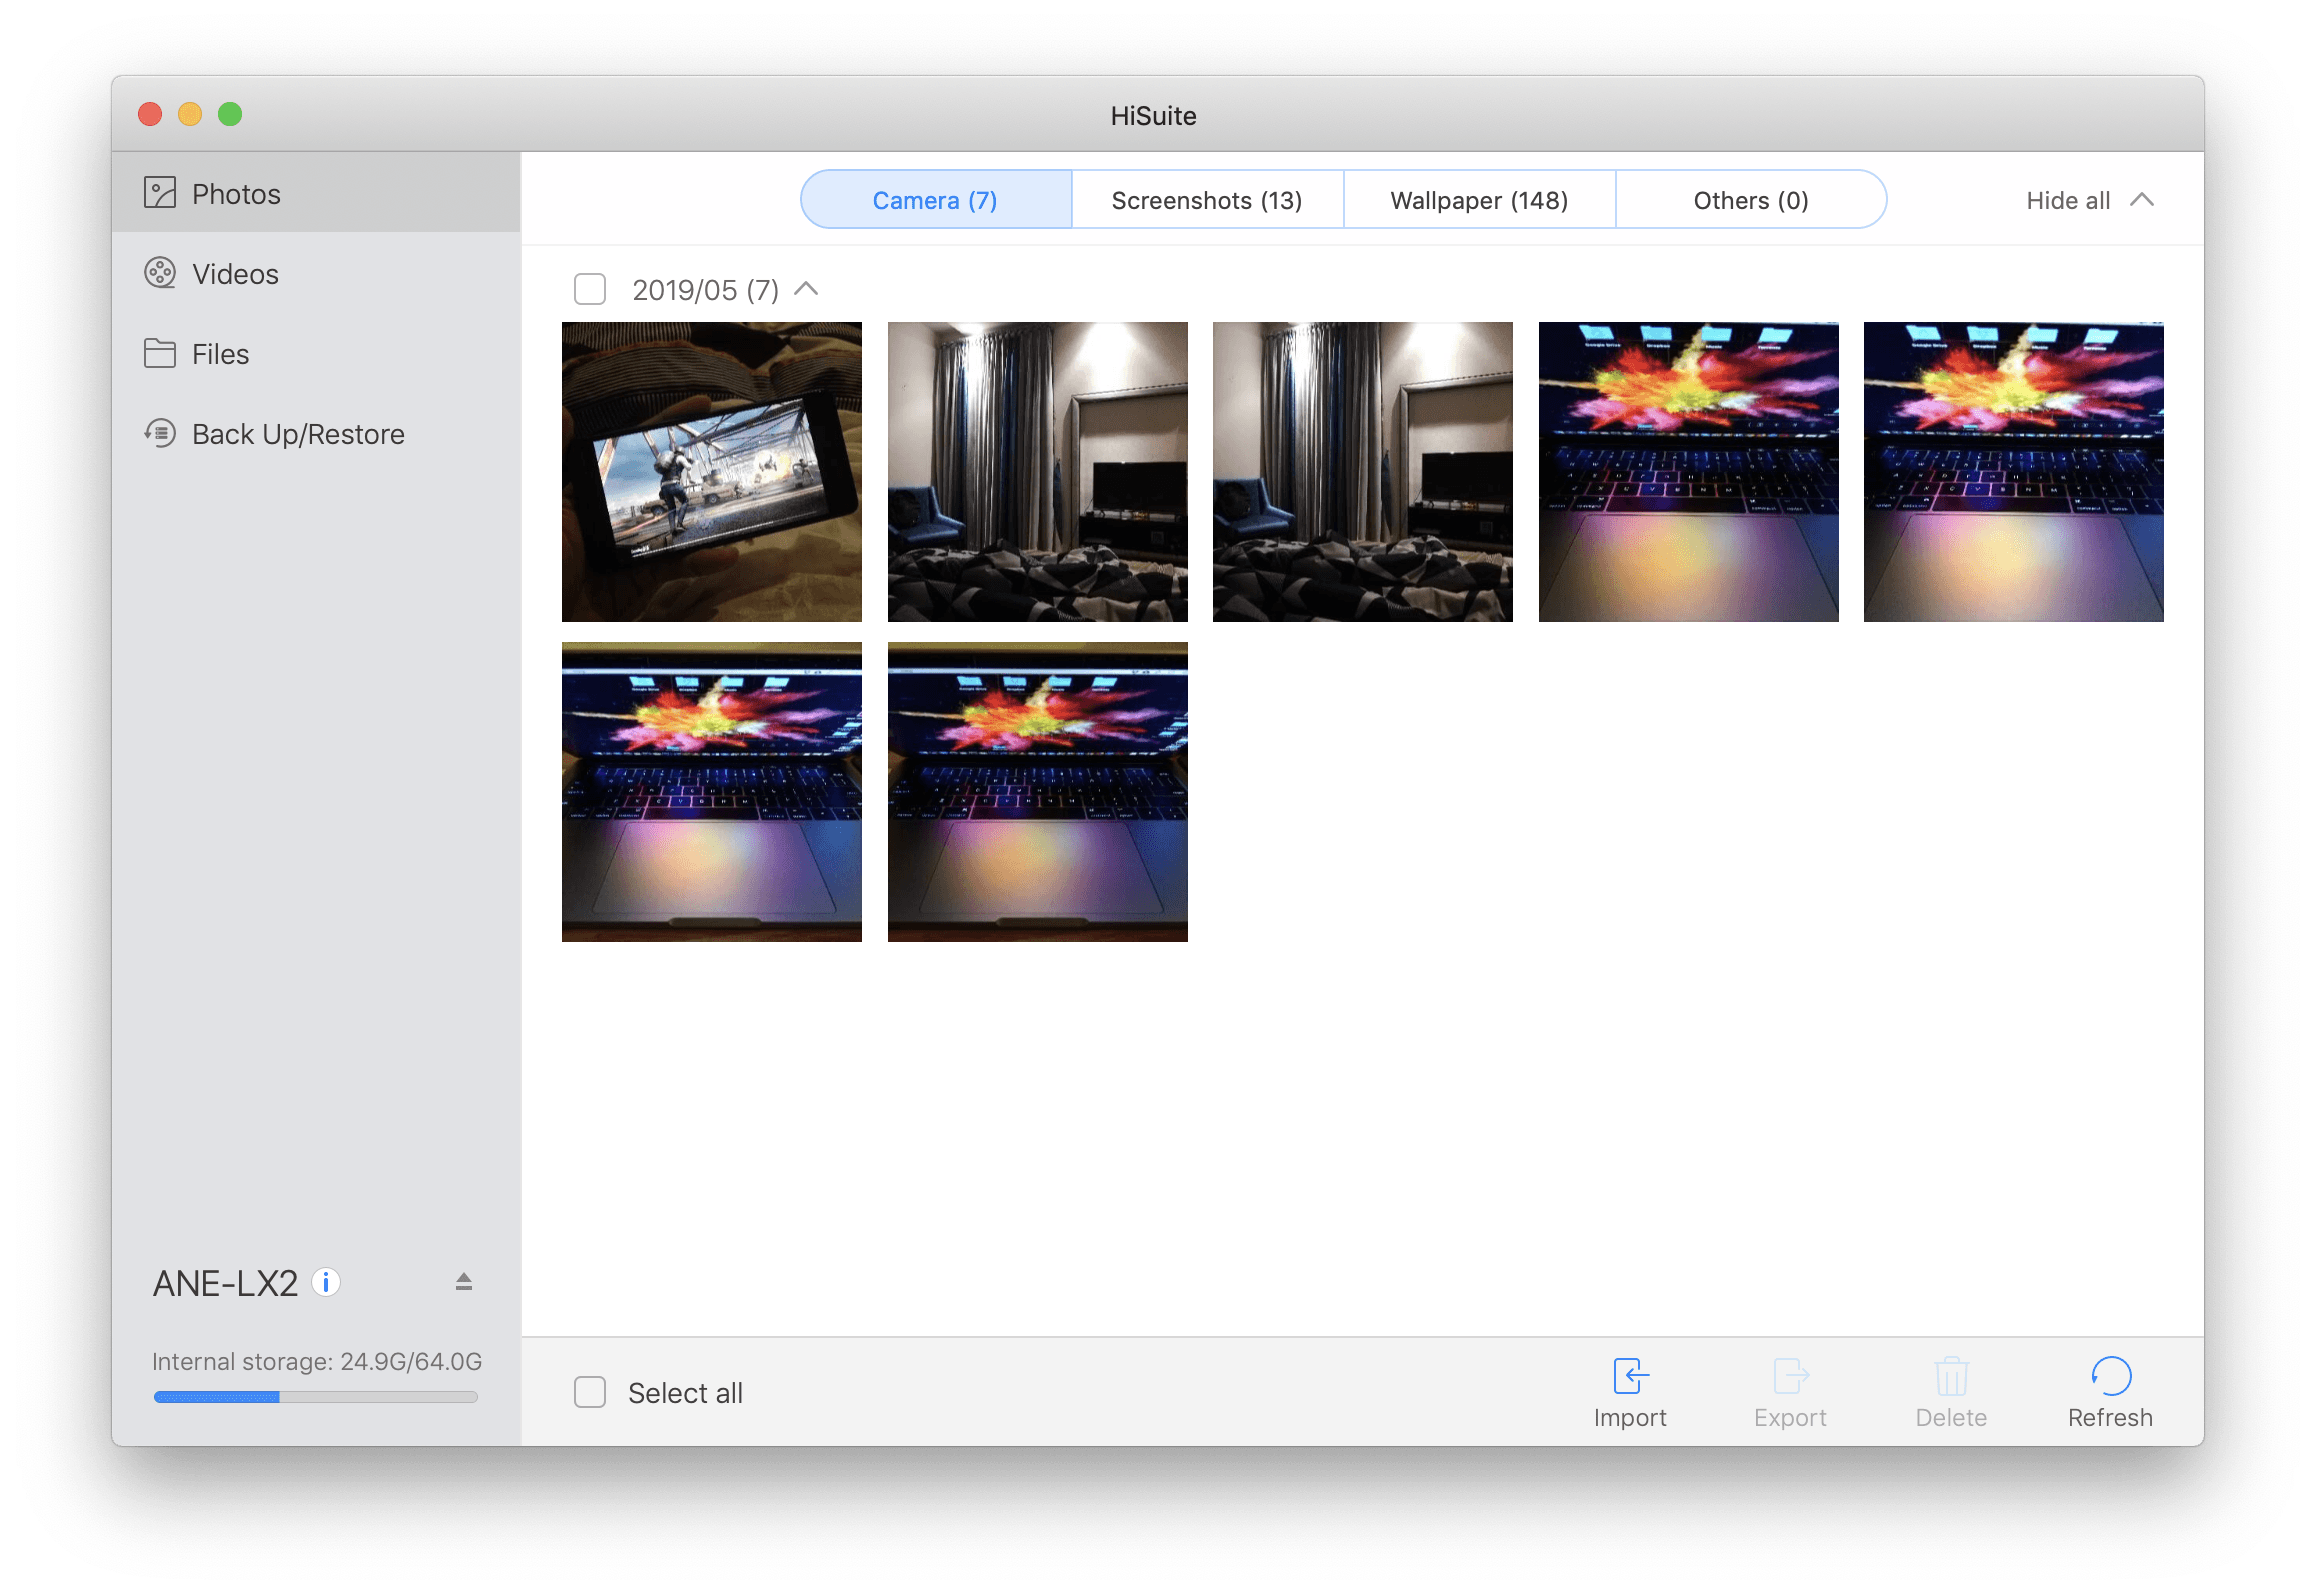Click Hide all

pos(2067,199)
